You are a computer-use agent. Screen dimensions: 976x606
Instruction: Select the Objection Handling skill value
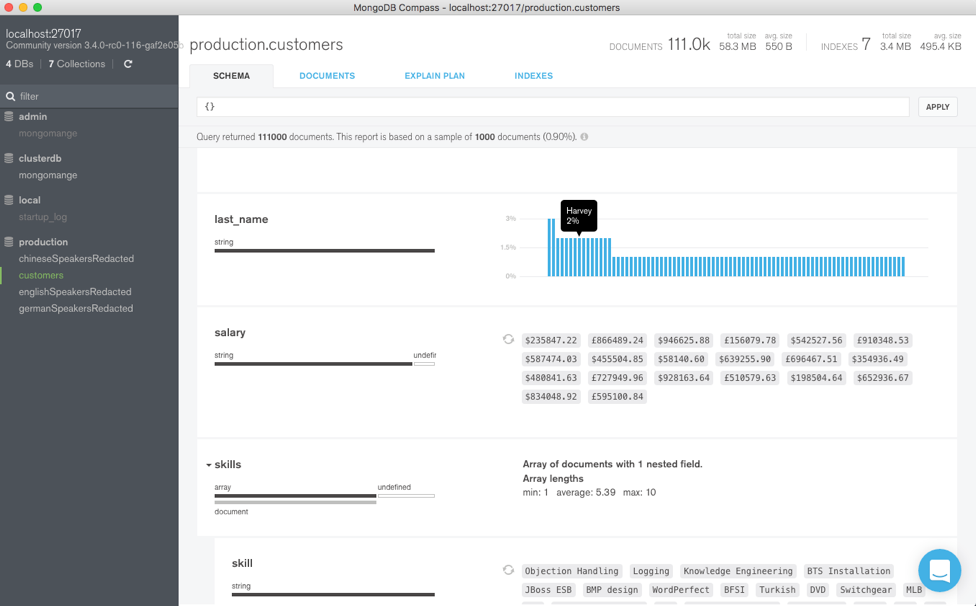(571, 571)
